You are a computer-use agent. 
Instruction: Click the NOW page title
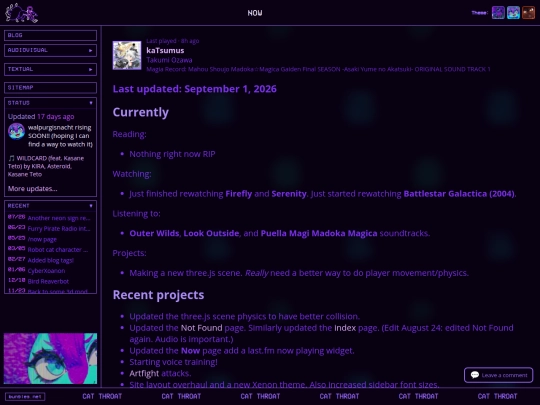(x=255, y=13)
